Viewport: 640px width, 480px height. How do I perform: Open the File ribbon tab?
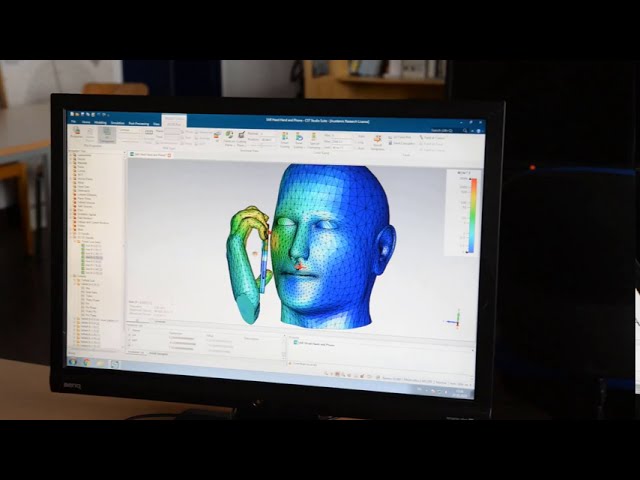click(73, 121)
